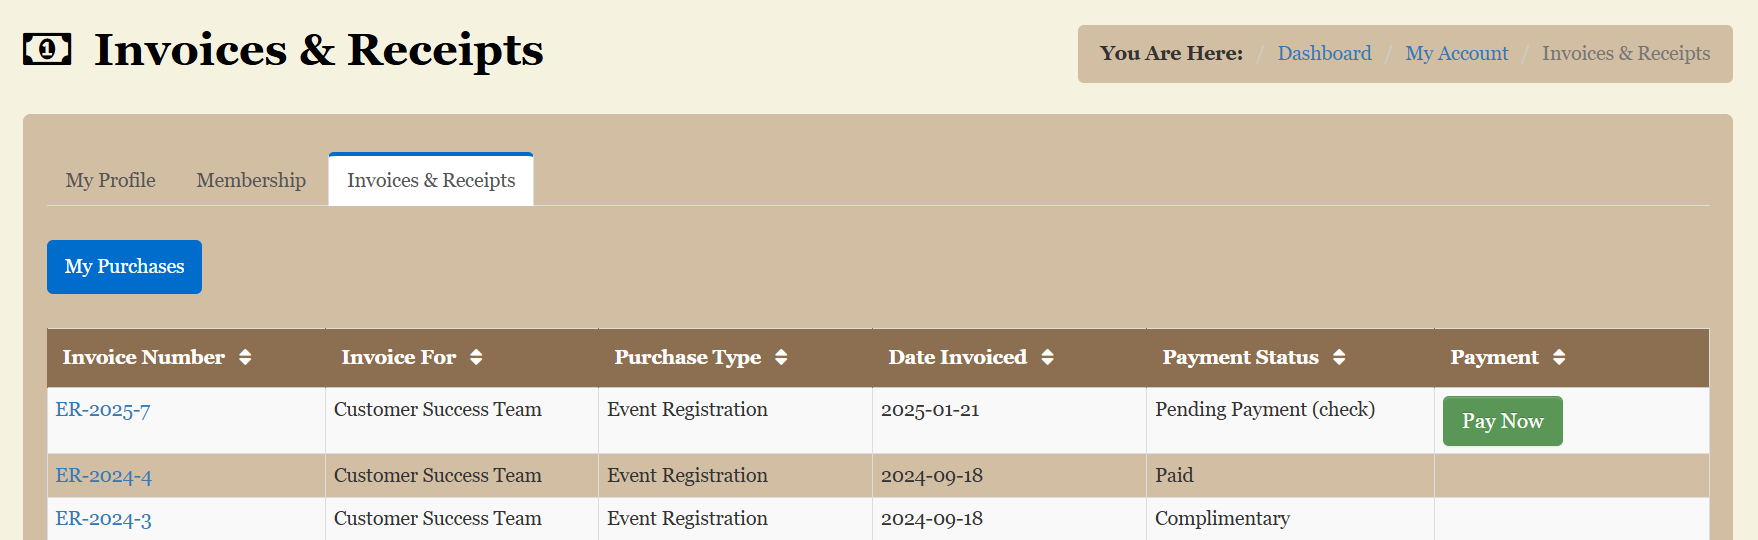Click the Invoice Number column header
Screen dimensions: 1758x540
(143, 357)
